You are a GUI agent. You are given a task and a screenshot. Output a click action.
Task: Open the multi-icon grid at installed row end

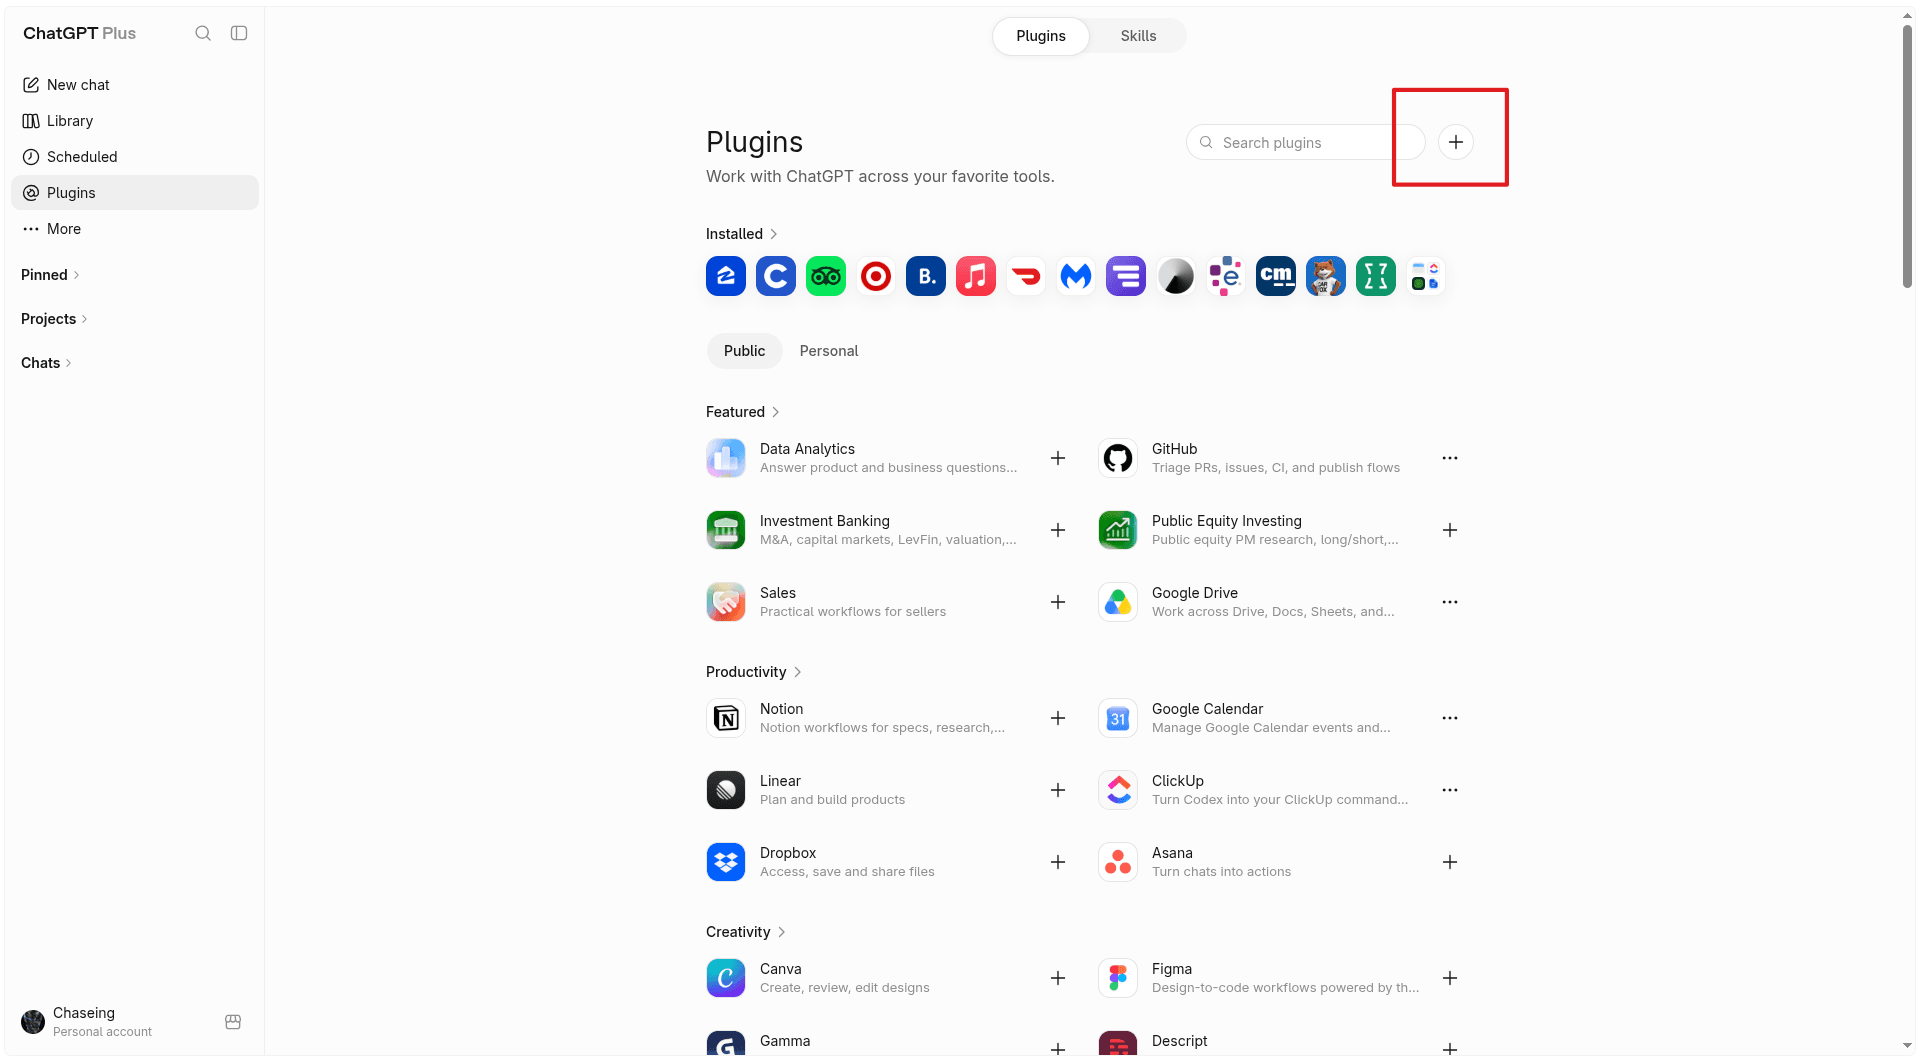click(x=1426, y=276)
